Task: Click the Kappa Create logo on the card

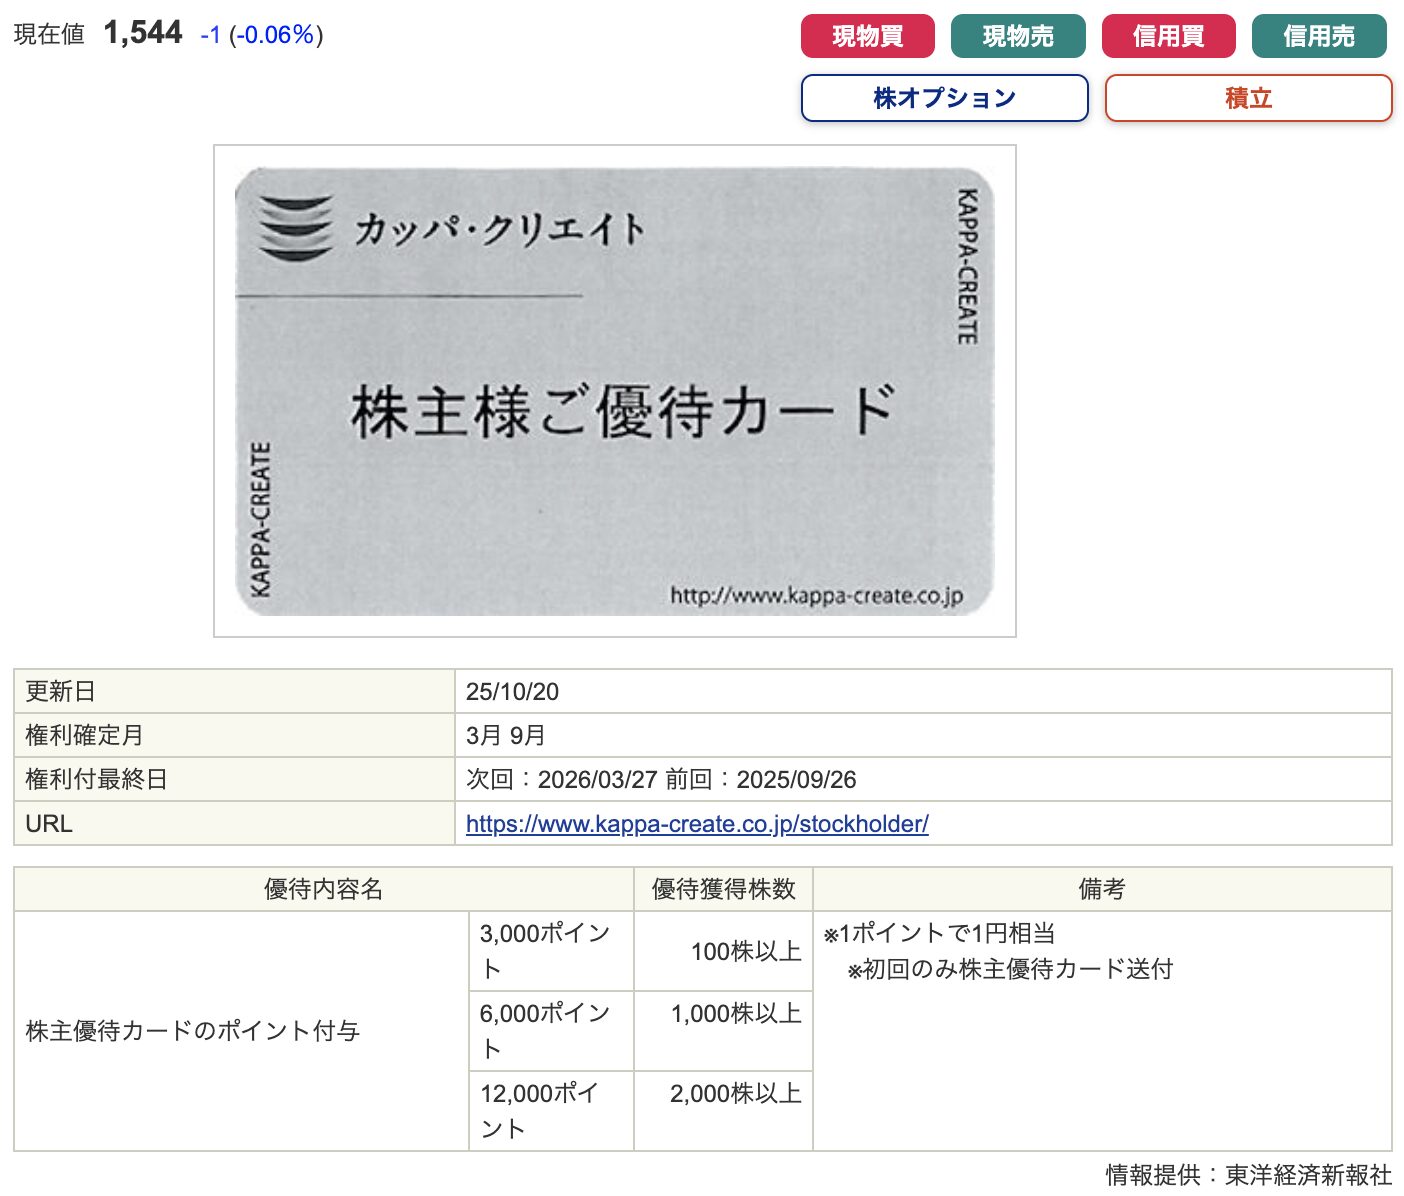Action: [x=295, y=228]
